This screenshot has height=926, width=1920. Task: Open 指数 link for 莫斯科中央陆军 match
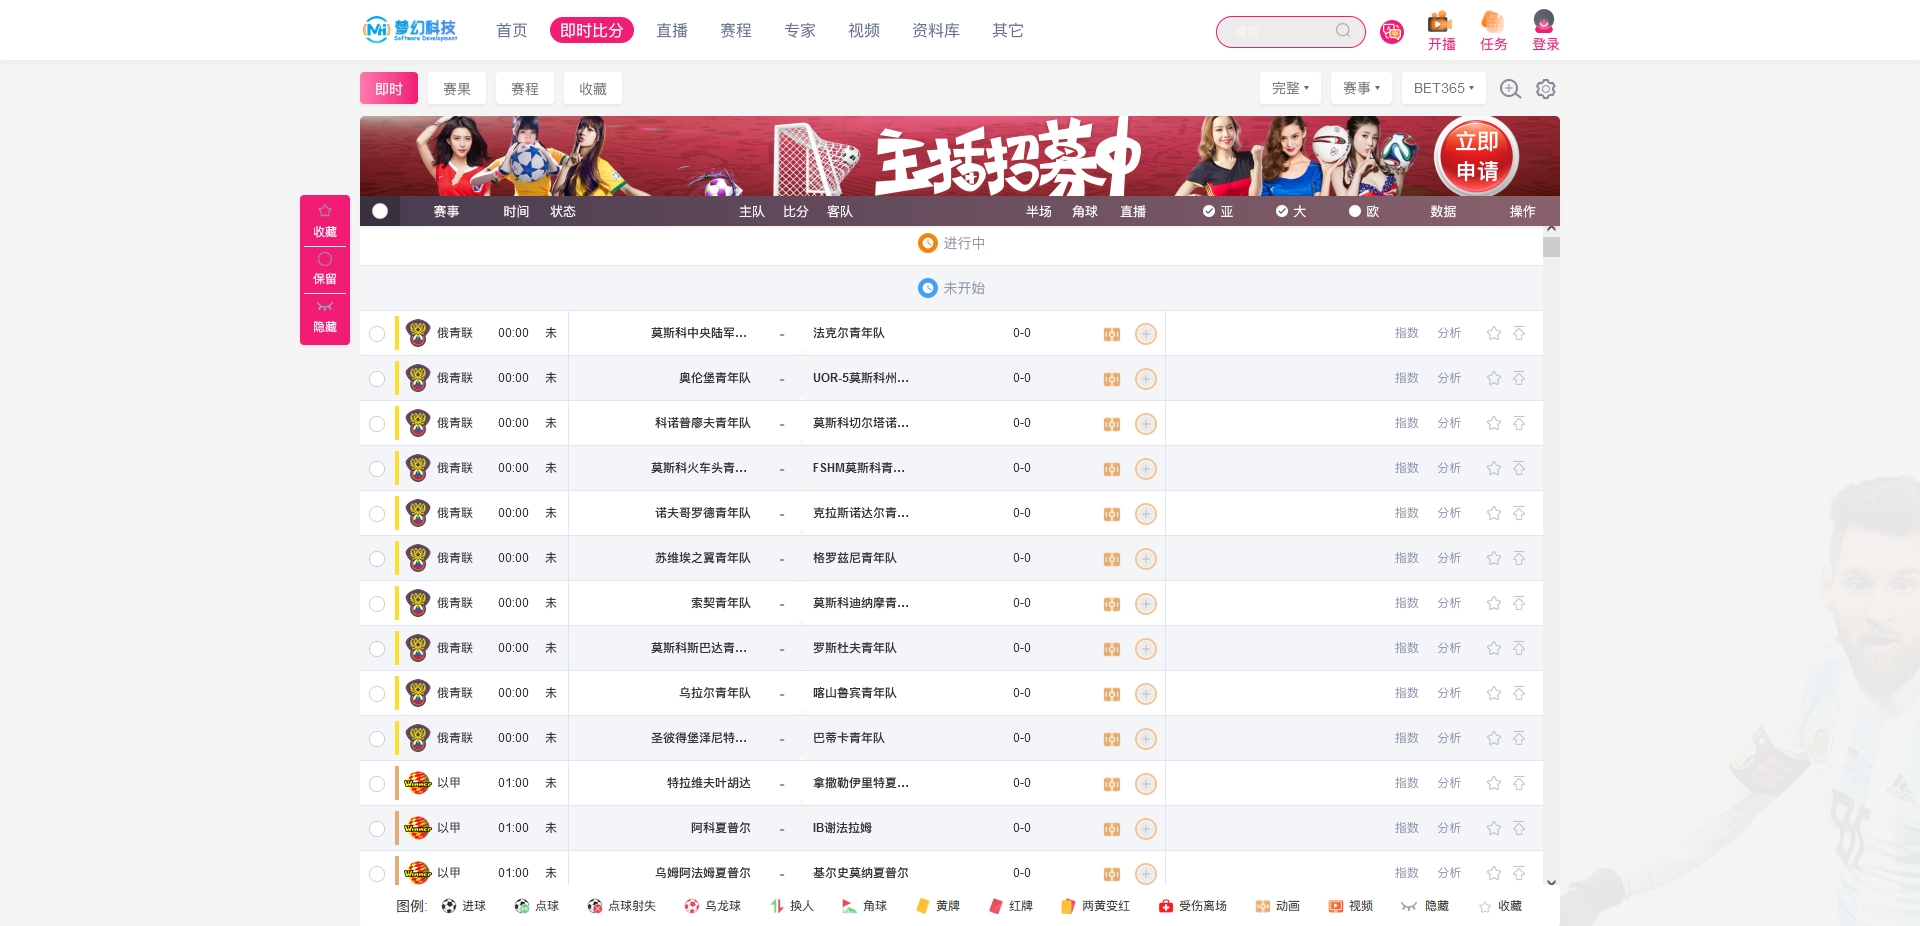(1407, 333)
